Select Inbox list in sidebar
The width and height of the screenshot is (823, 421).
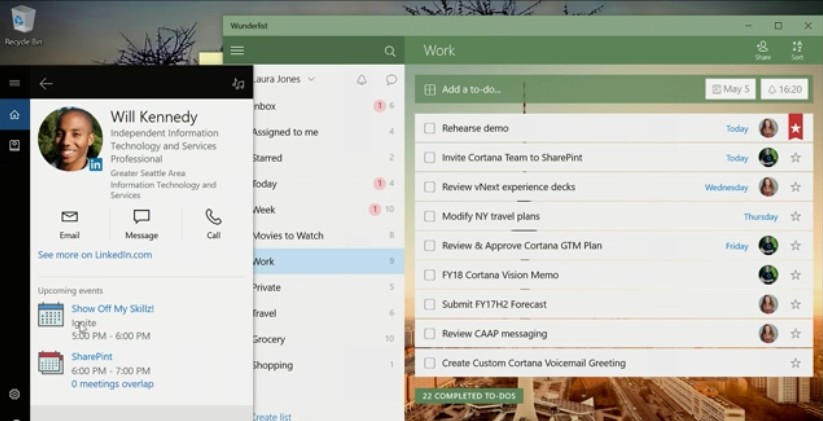click(329, 106)
